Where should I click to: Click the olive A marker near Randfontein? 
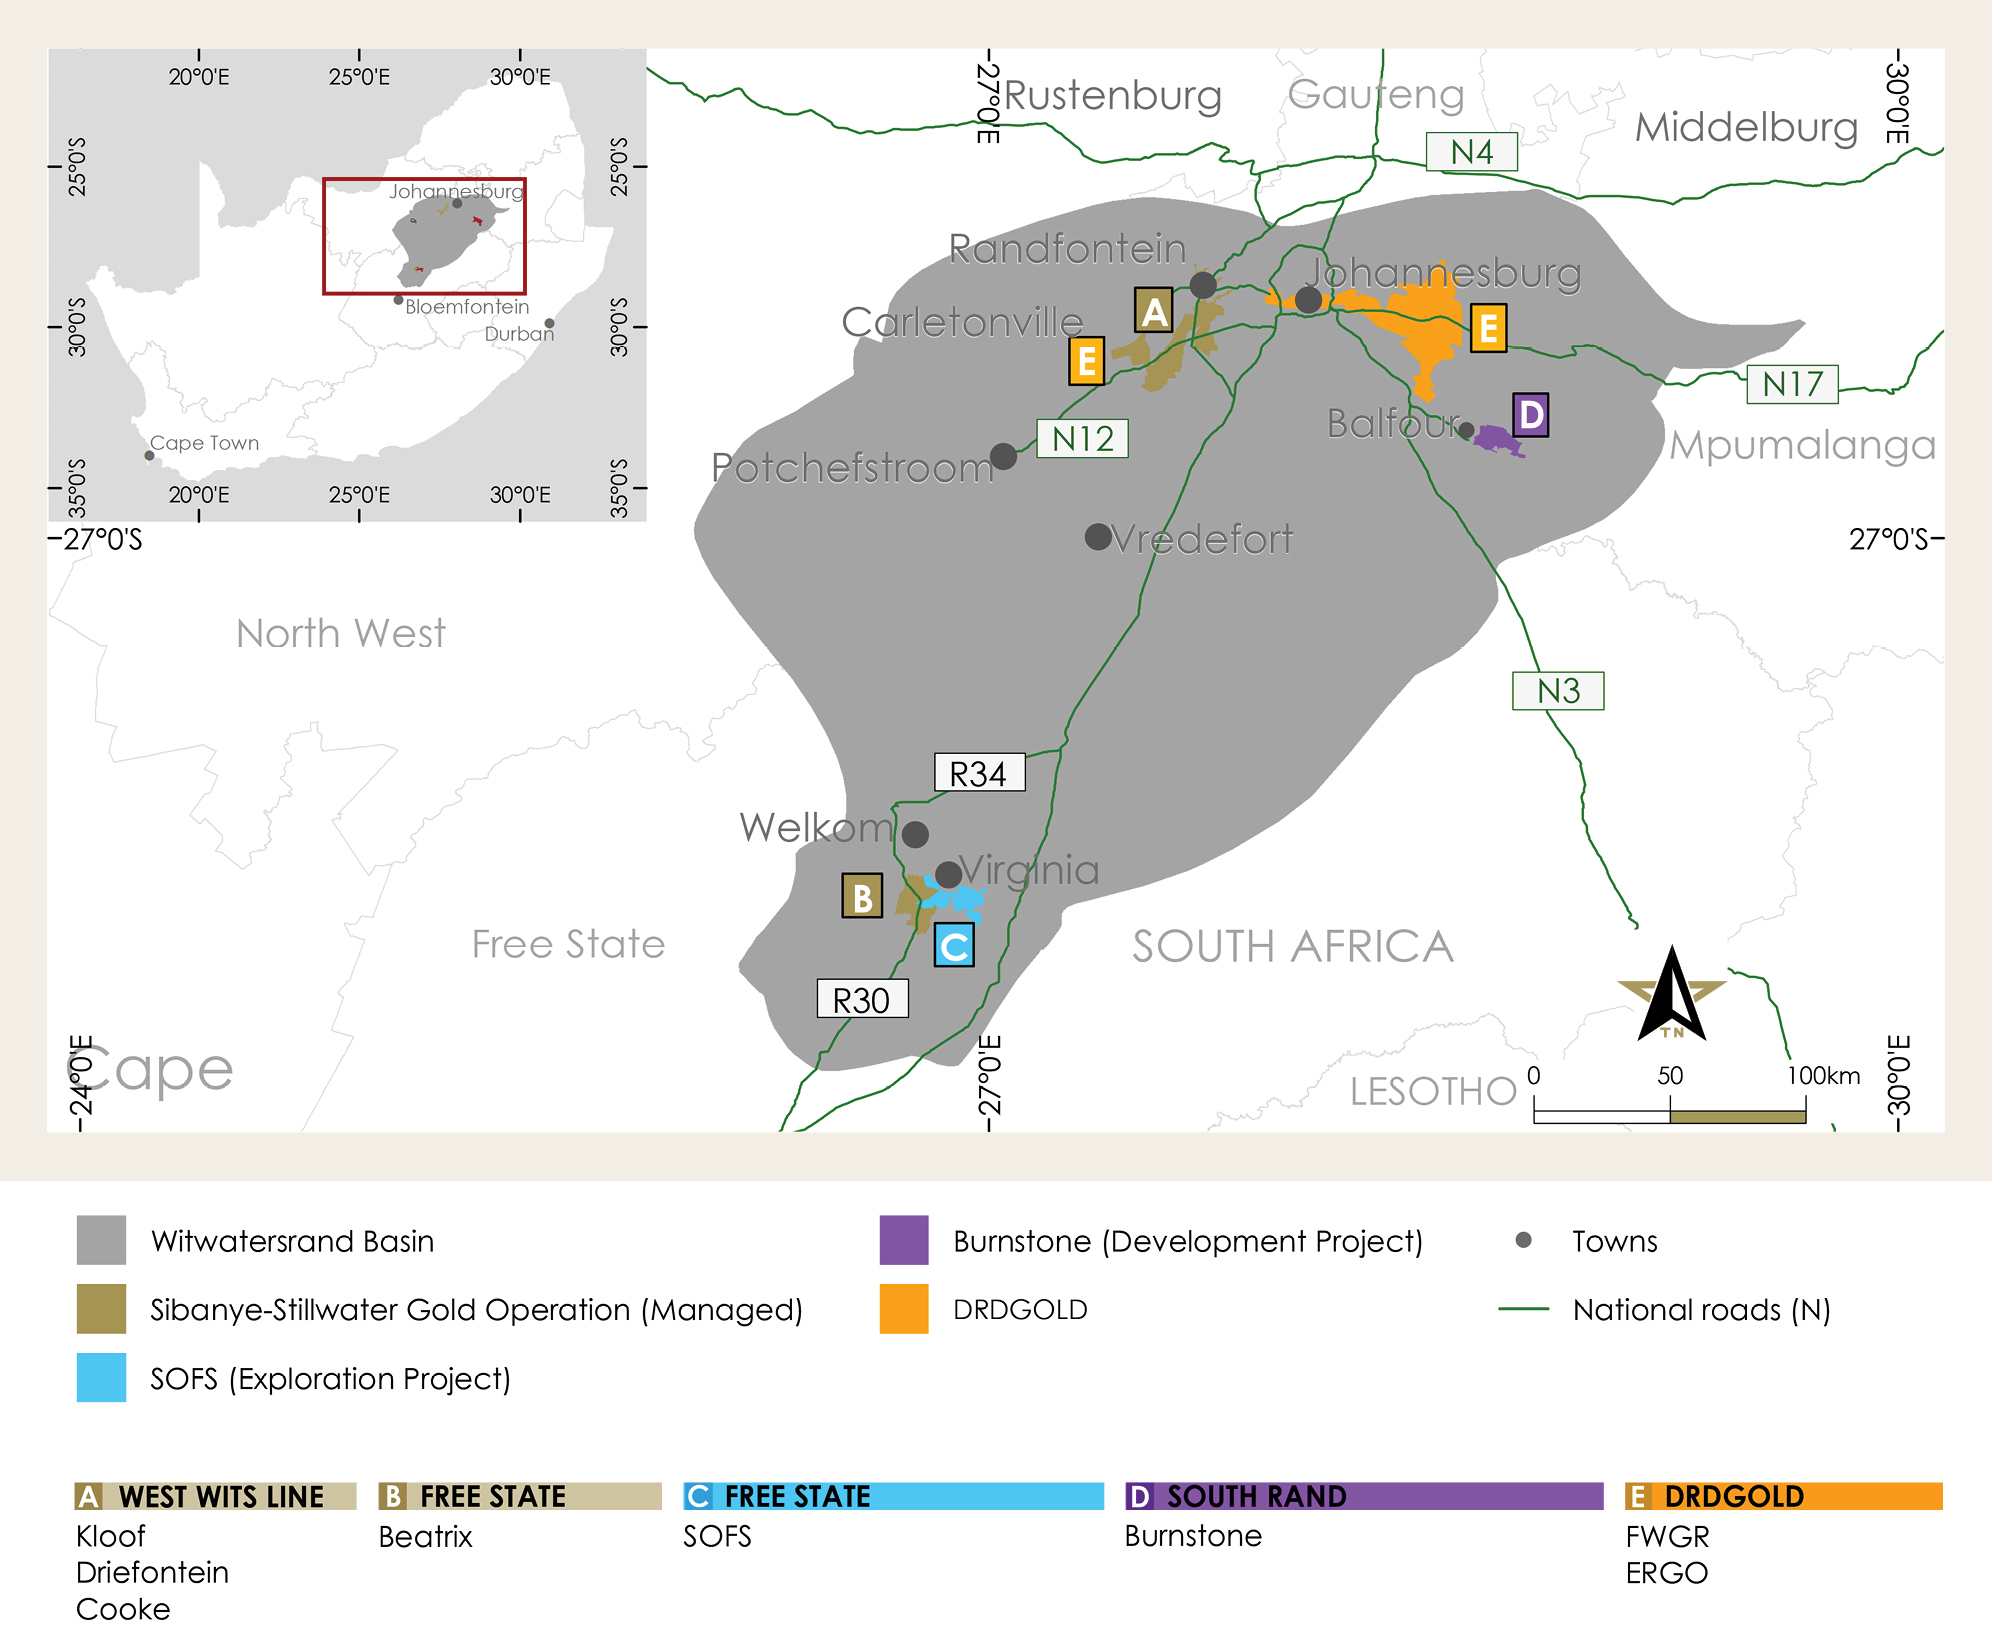(x=1153, y=311)
